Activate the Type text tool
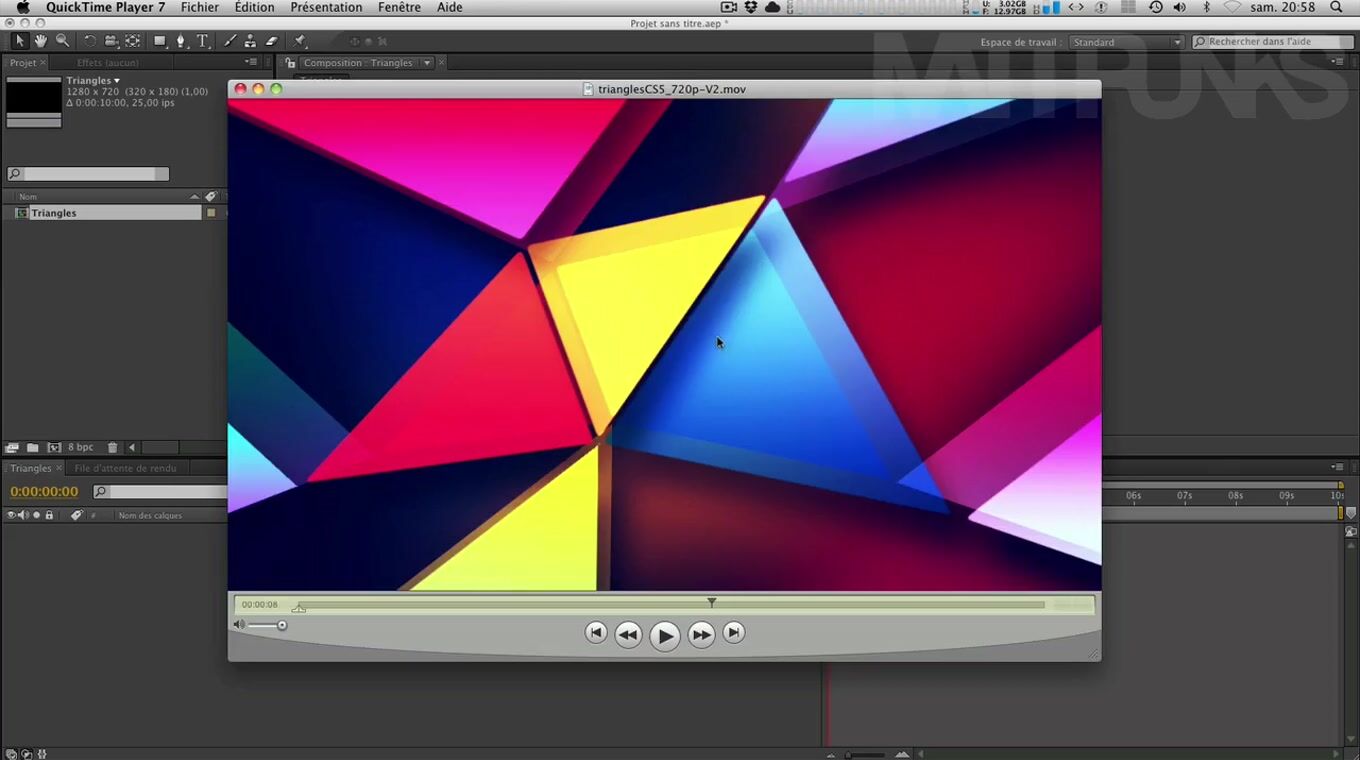 click(202, 41)
